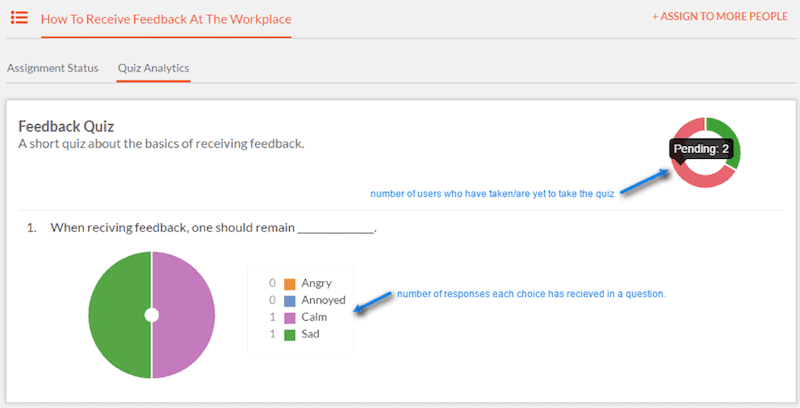Viewport: 800px width, 408px height.
Task: Toggle the Annoyed legend label
Action: click(x=323, y=300)
